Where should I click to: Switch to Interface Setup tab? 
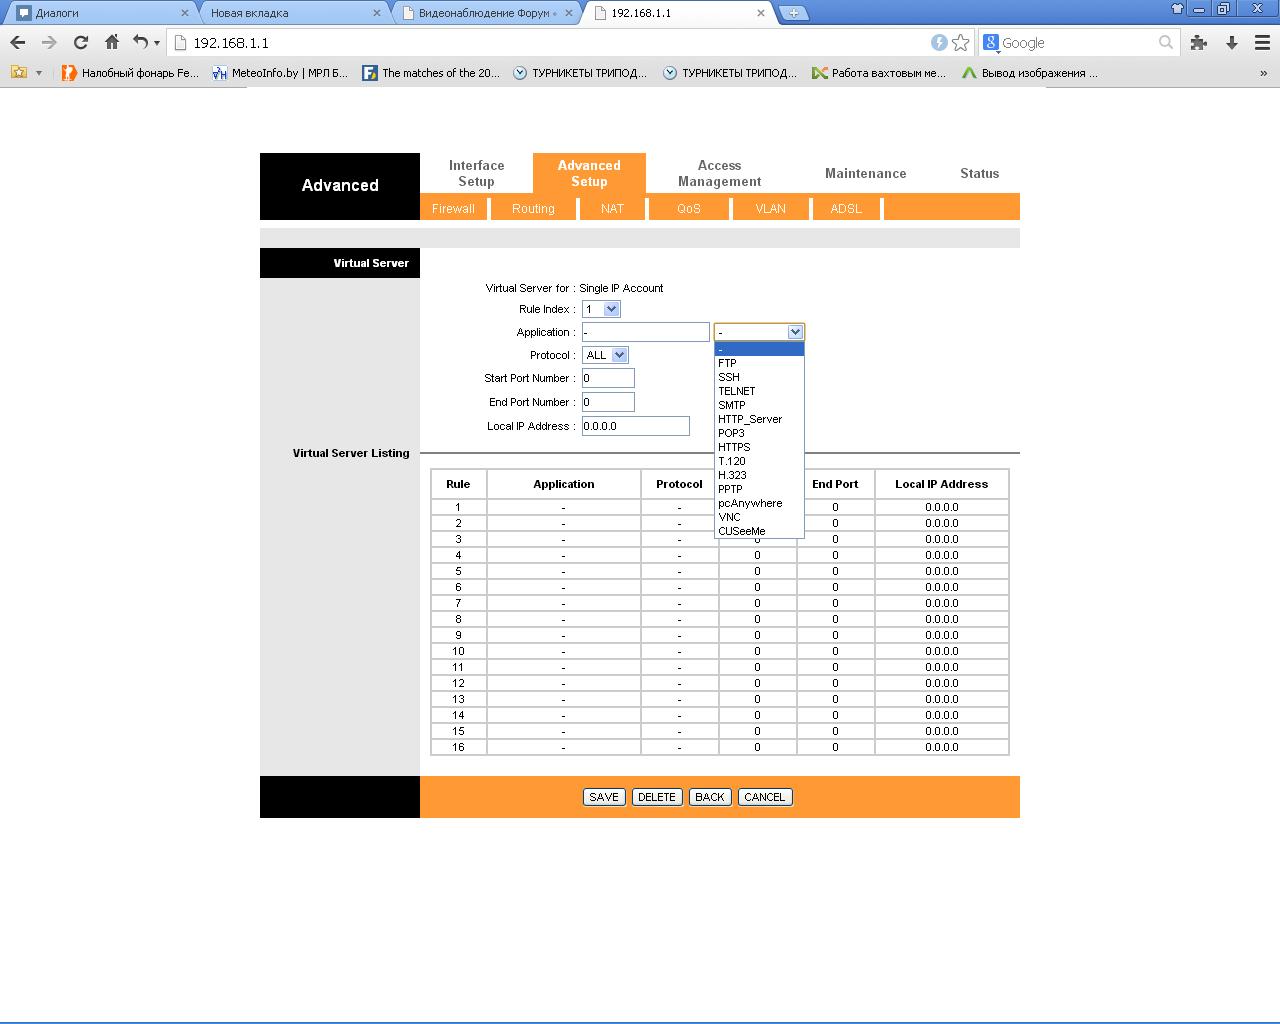click(x=476, y=173)
